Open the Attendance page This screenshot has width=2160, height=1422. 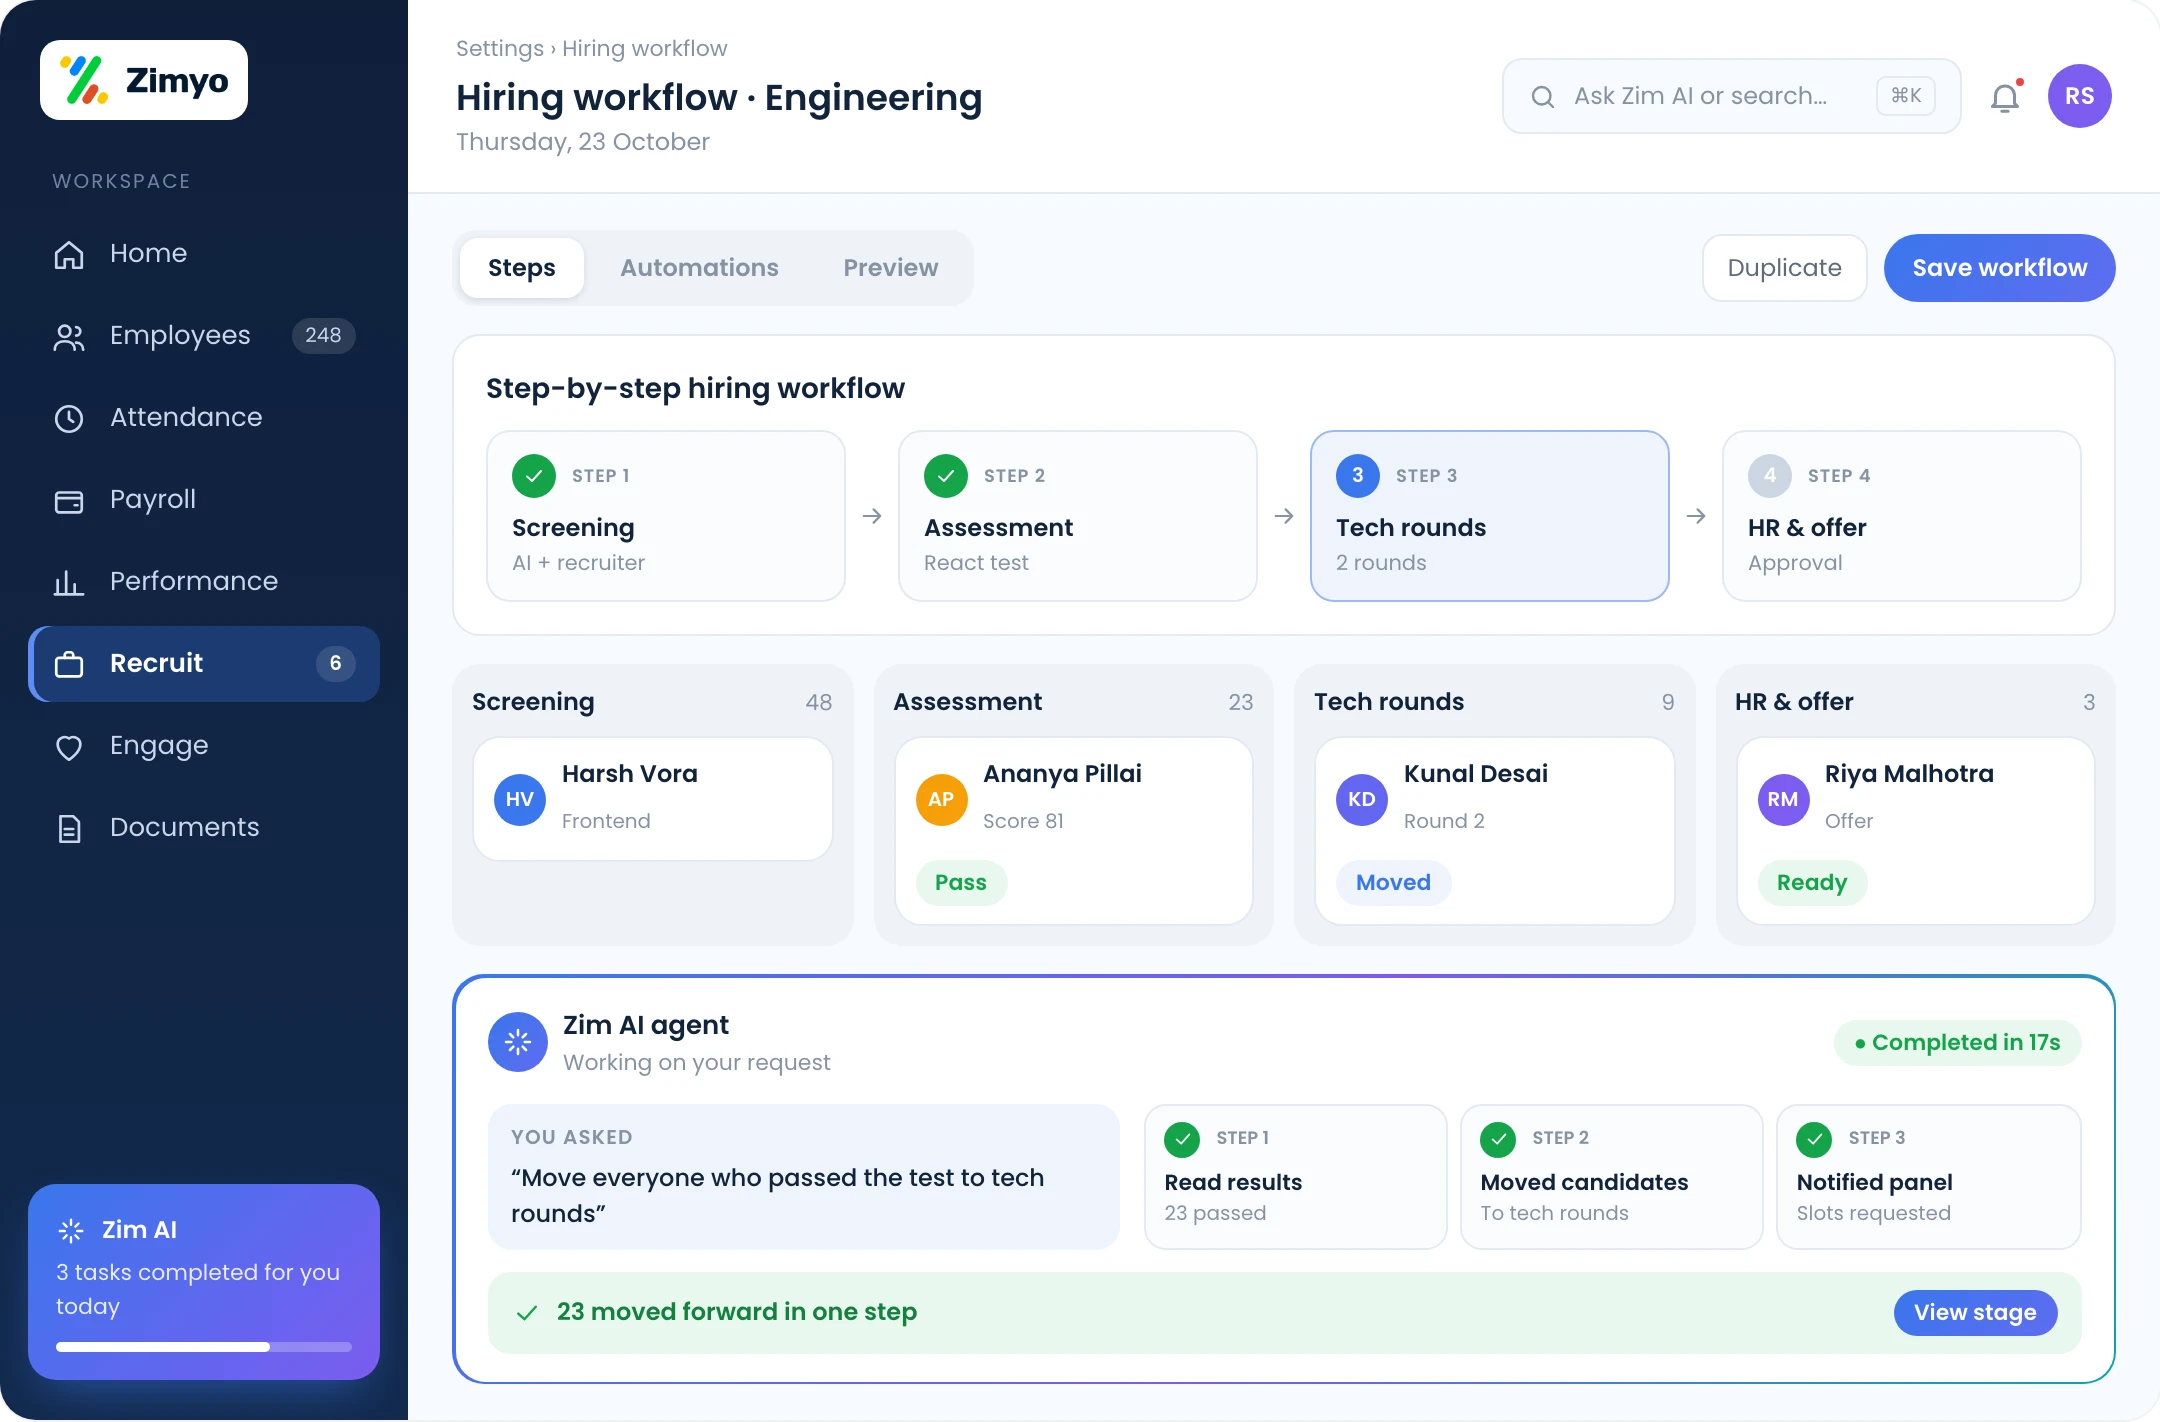(204, 417)
